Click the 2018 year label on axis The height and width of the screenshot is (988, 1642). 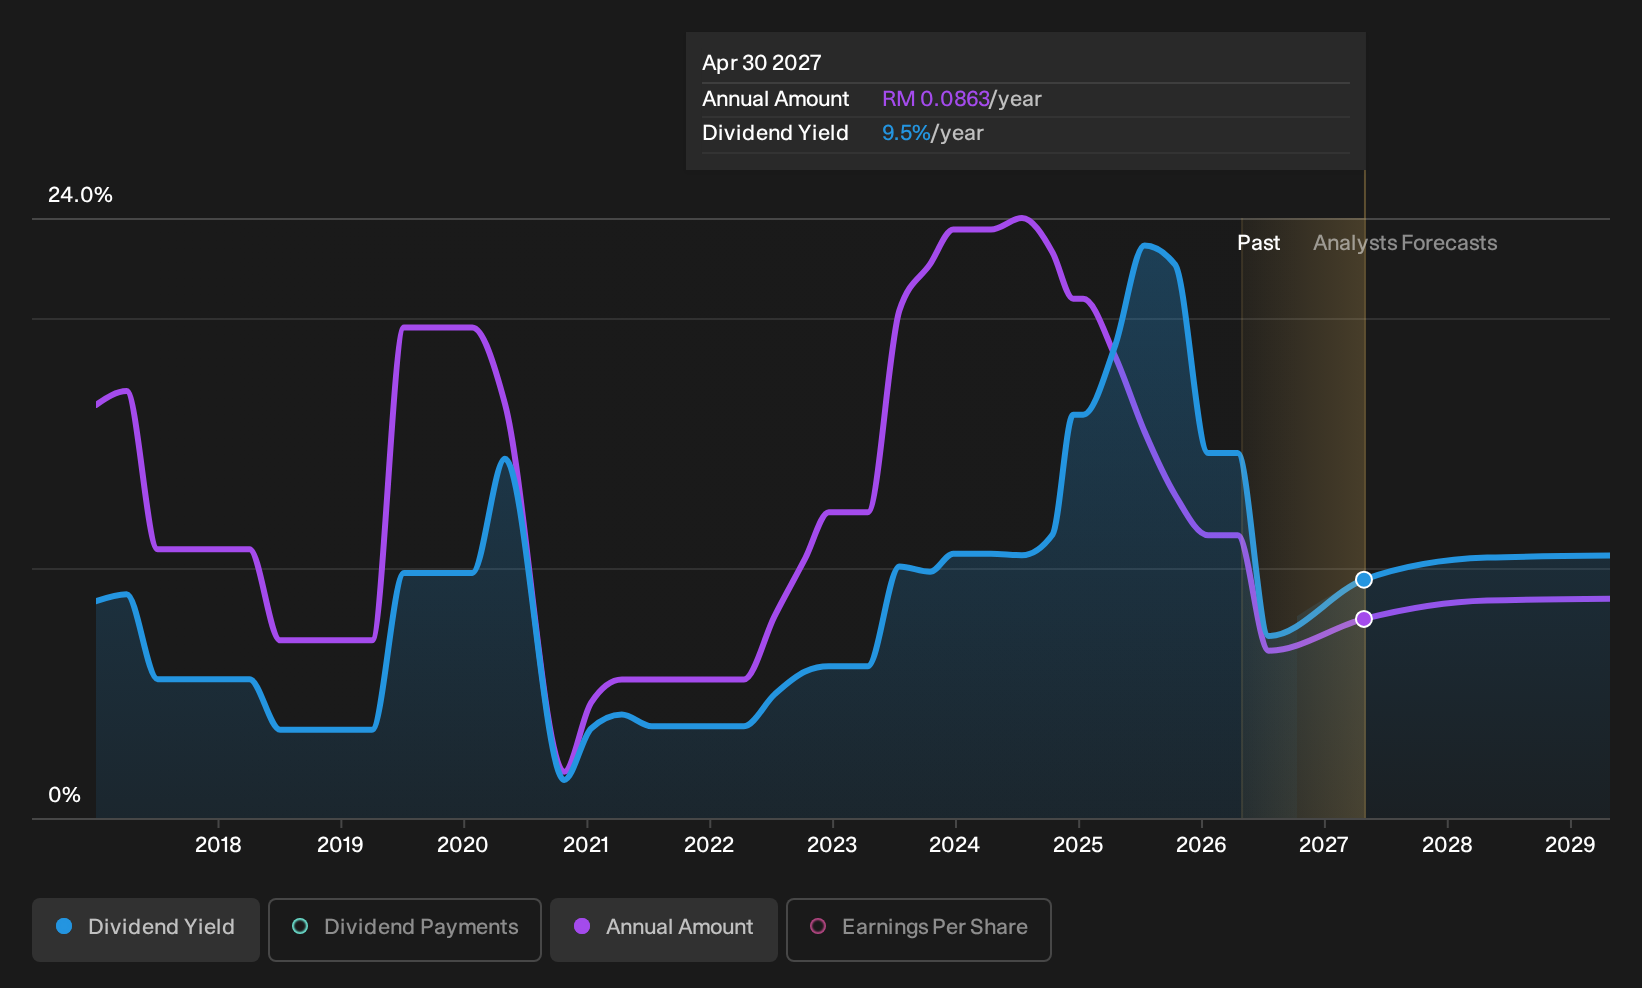[218, 845]
